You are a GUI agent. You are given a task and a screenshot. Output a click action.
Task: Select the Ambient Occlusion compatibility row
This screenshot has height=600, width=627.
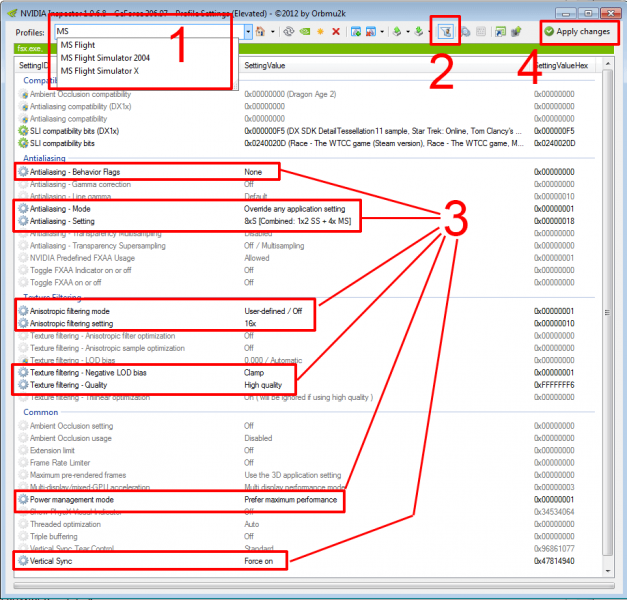click(x=308, y=94)
